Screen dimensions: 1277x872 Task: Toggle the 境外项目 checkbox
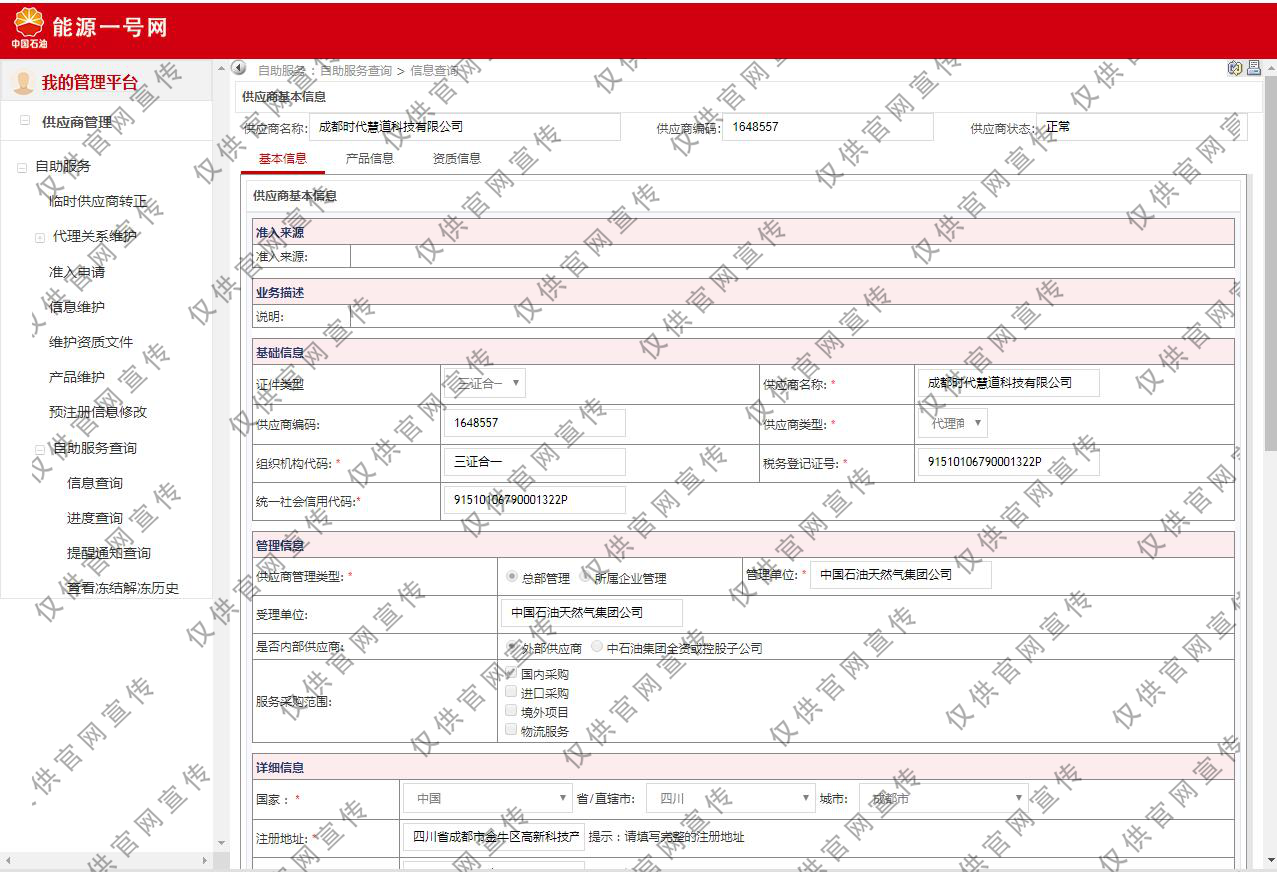(x=512, y=711)
